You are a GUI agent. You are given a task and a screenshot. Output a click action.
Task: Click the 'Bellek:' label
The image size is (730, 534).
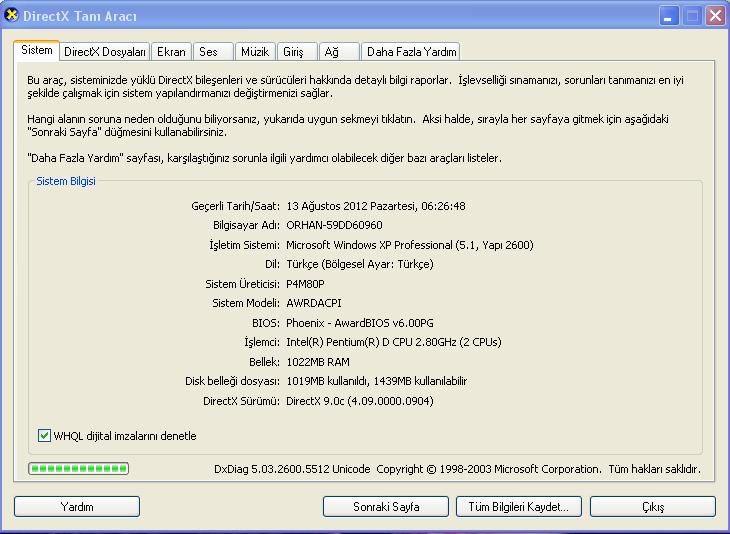click(264, 362)
